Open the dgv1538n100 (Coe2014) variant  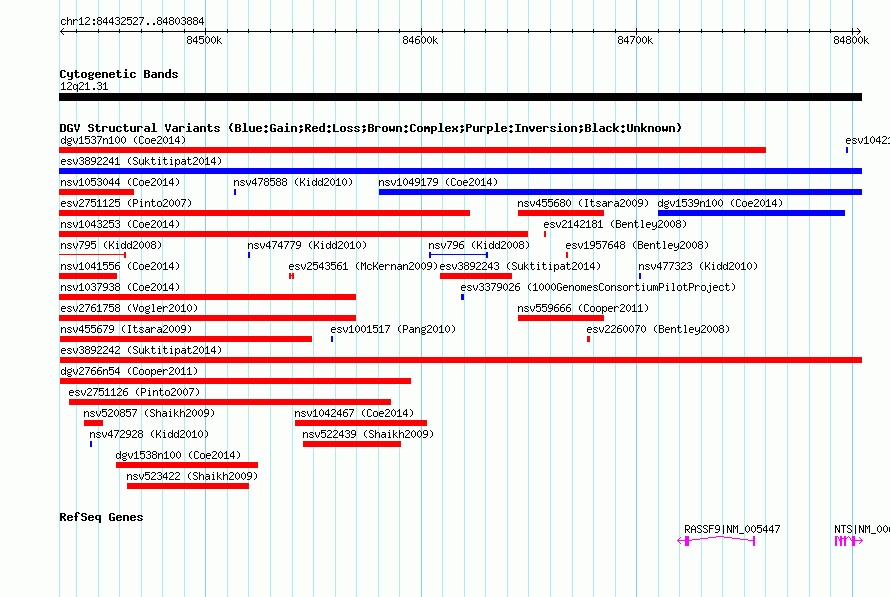[x=178, y=455]
